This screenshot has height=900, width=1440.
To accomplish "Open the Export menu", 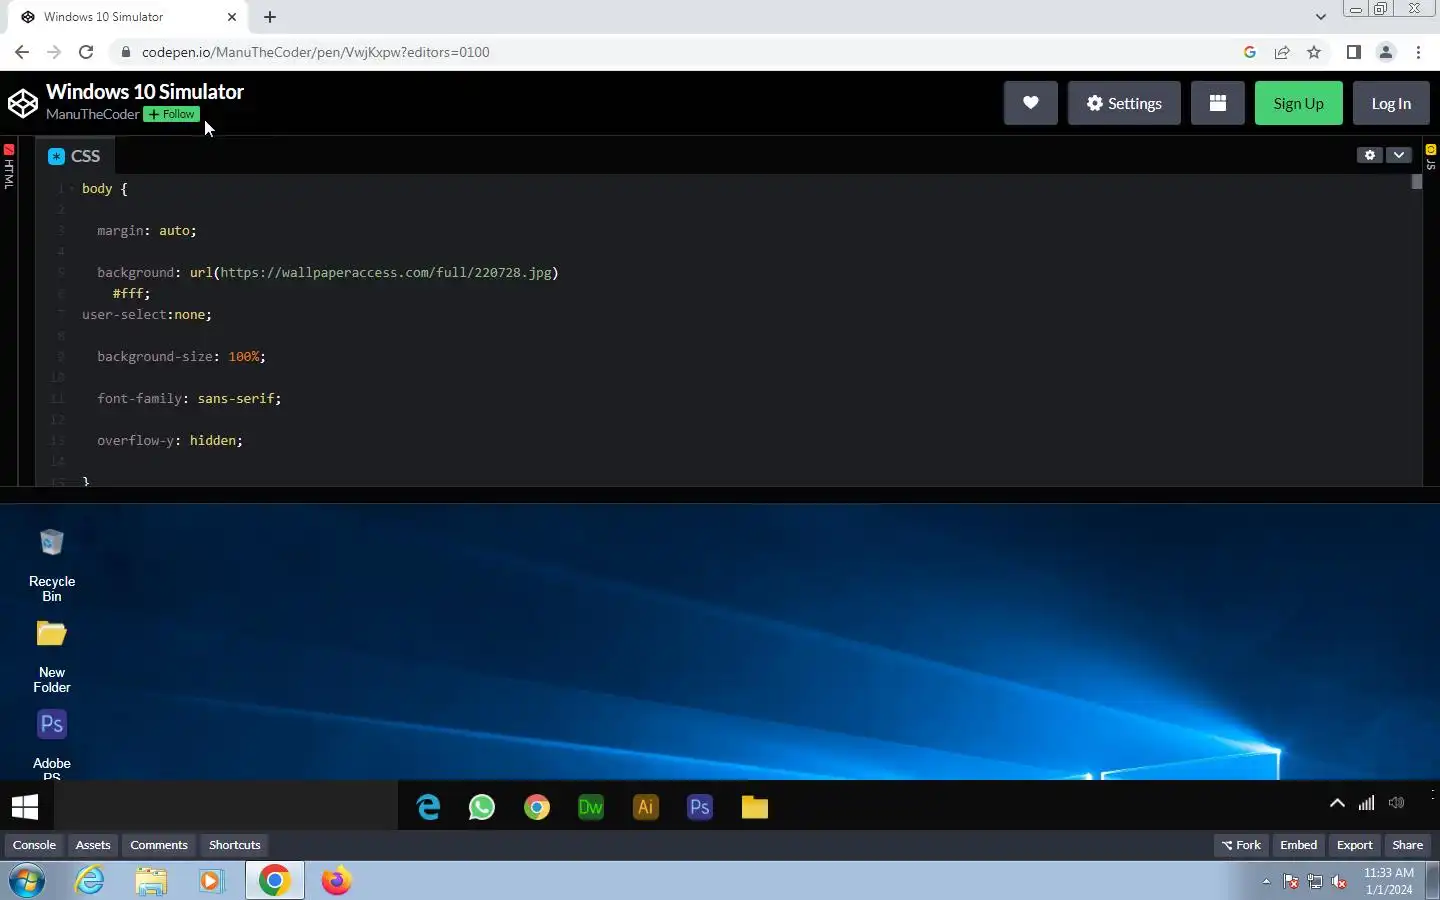I will pos(1355,845).
